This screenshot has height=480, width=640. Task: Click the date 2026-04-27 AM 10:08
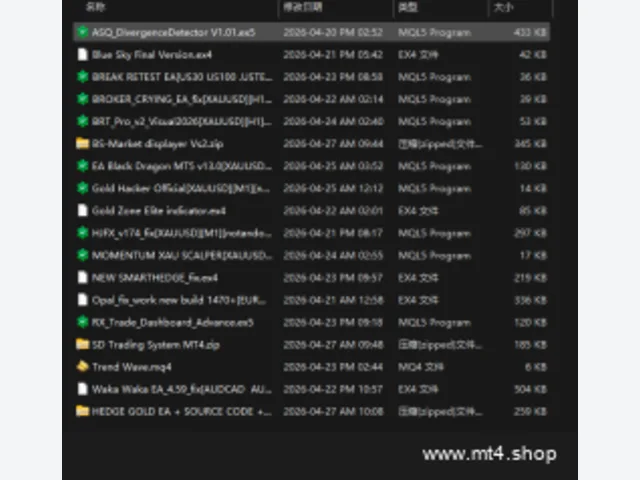333,411
